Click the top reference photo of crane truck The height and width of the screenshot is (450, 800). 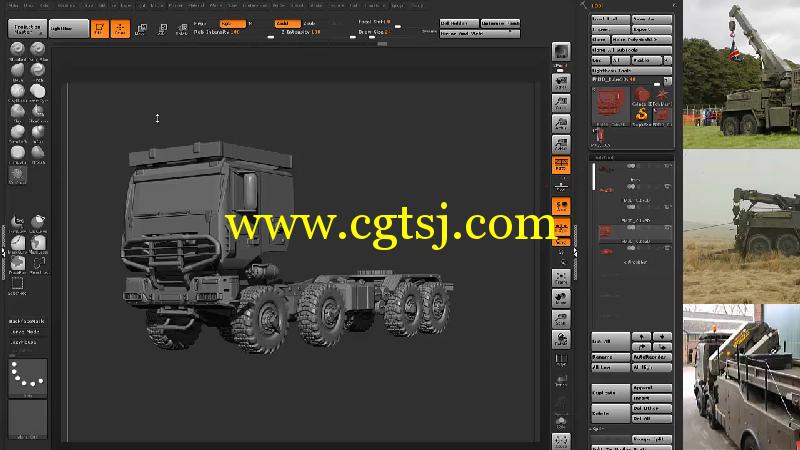coord(741,74)
